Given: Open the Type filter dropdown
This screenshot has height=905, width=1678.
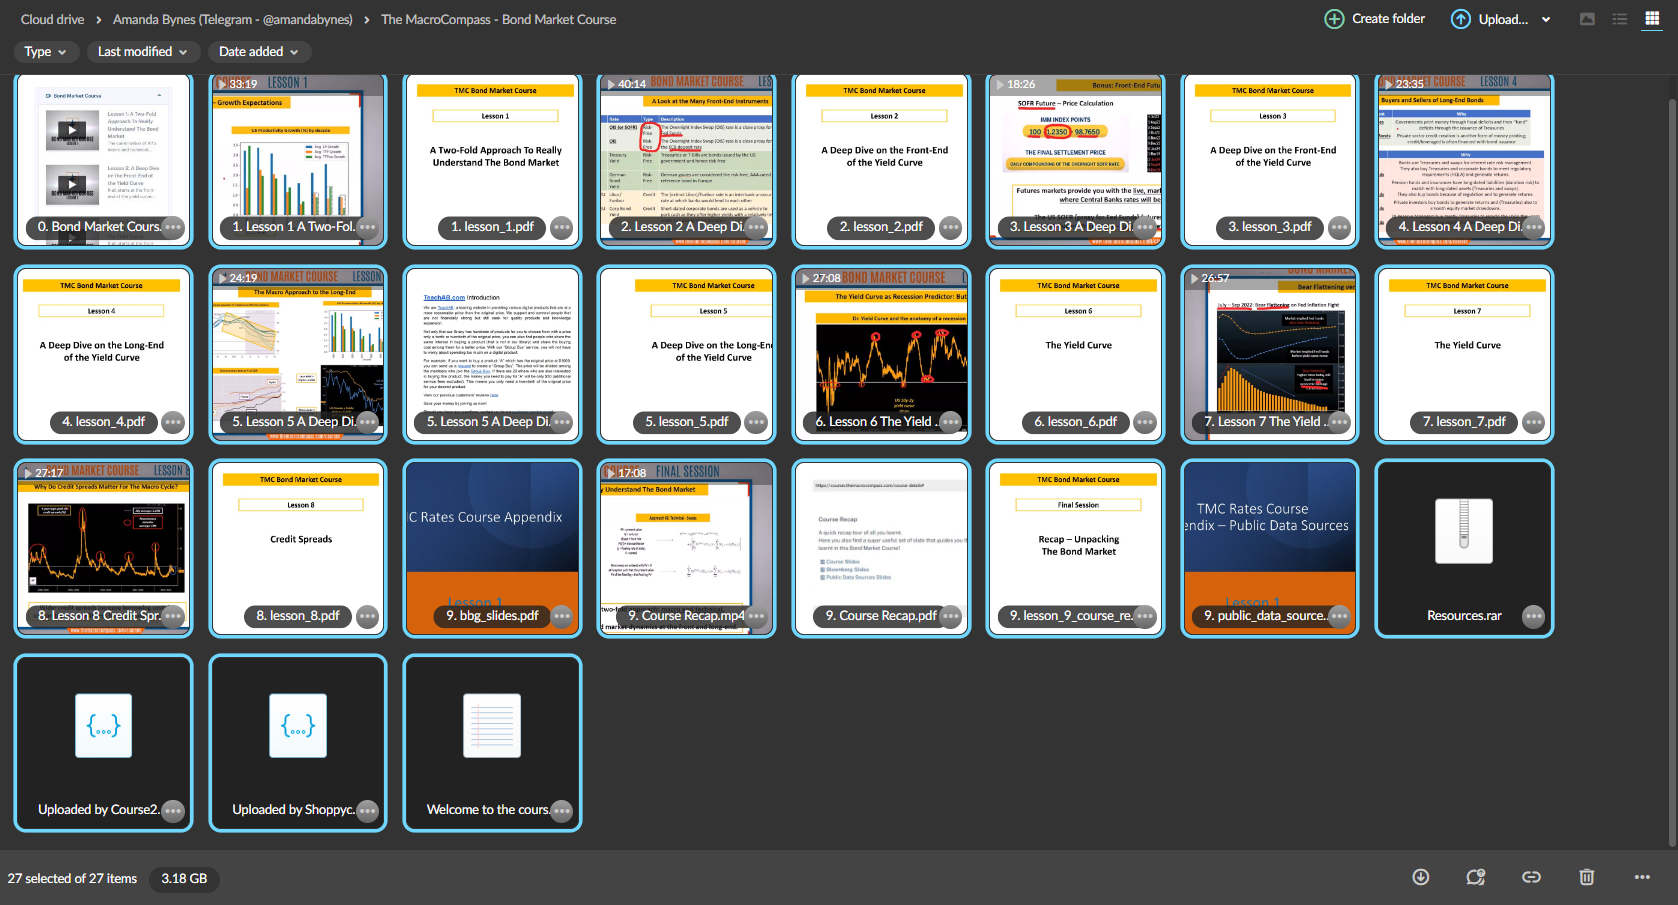Looking at the screenshot, I should [45, 52].
